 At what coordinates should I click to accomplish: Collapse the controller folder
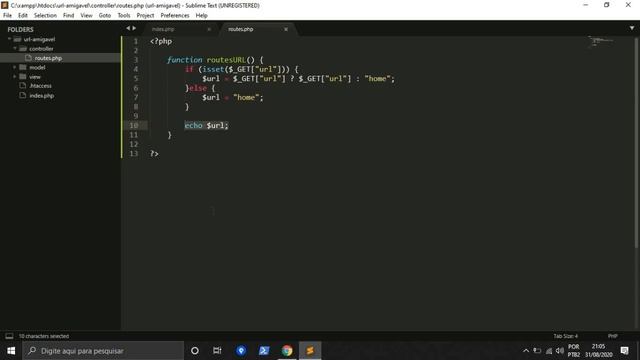tap(15, 49)
